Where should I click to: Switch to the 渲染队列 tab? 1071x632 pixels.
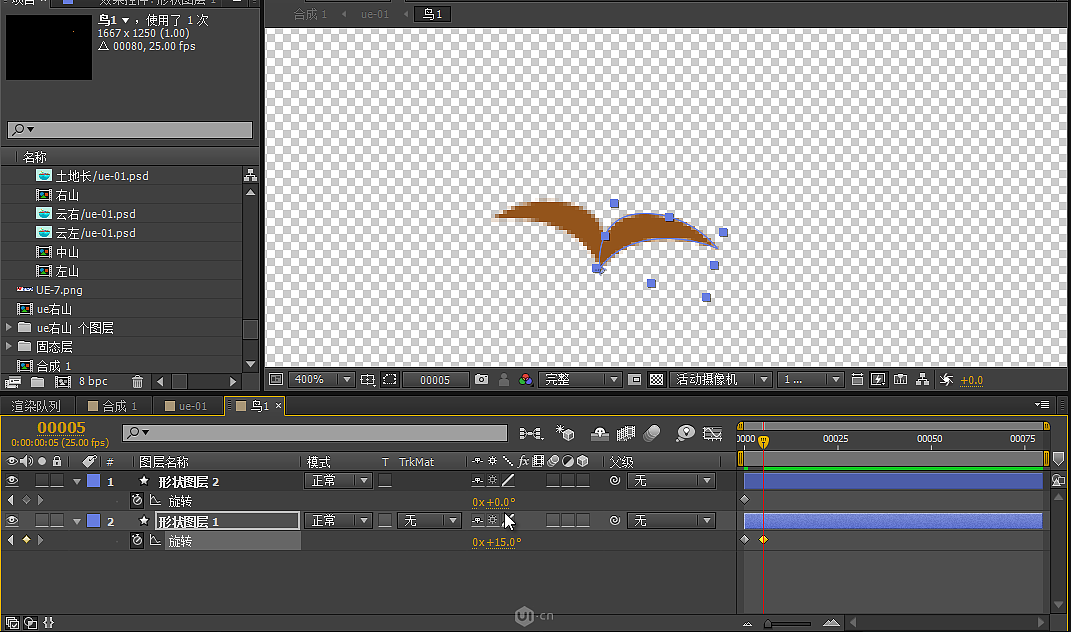[36, 406]
